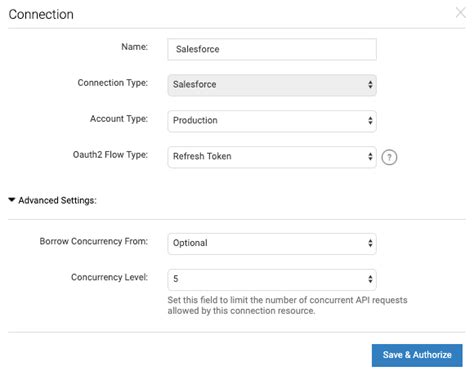
Task: Open the Borrow Concurrency From Optional dropdown
Action: point(272,244)
